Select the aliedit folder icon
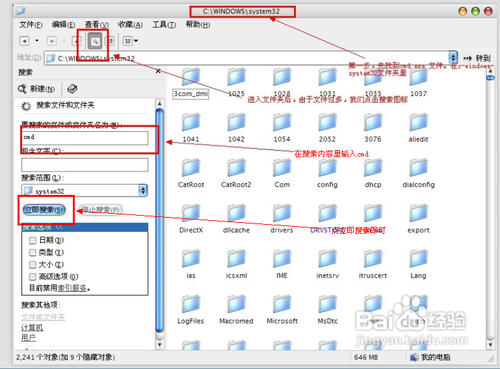This screenshot has height=369, width=500. coord(418,122)
